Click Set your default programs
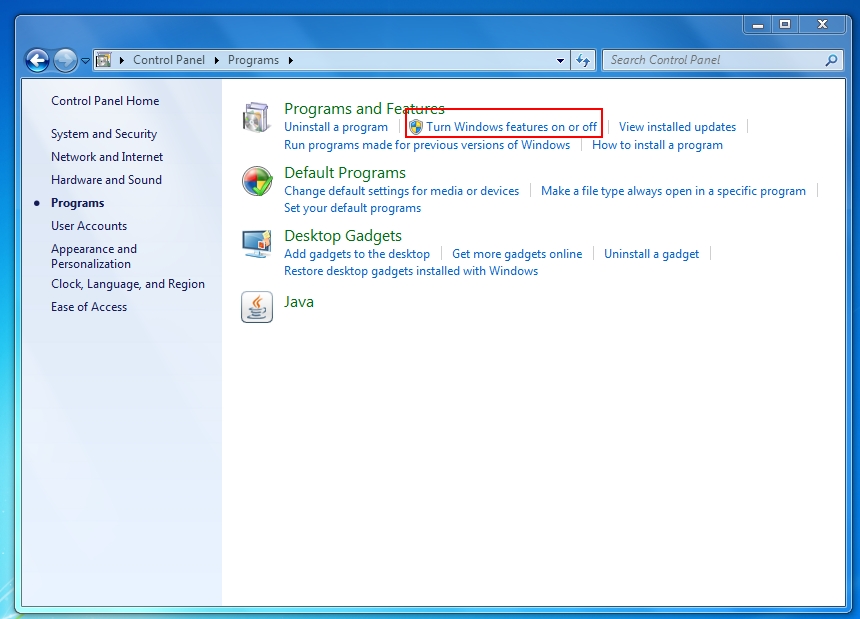This screenshot has width=860, height=619. click(x=353, y=208)
